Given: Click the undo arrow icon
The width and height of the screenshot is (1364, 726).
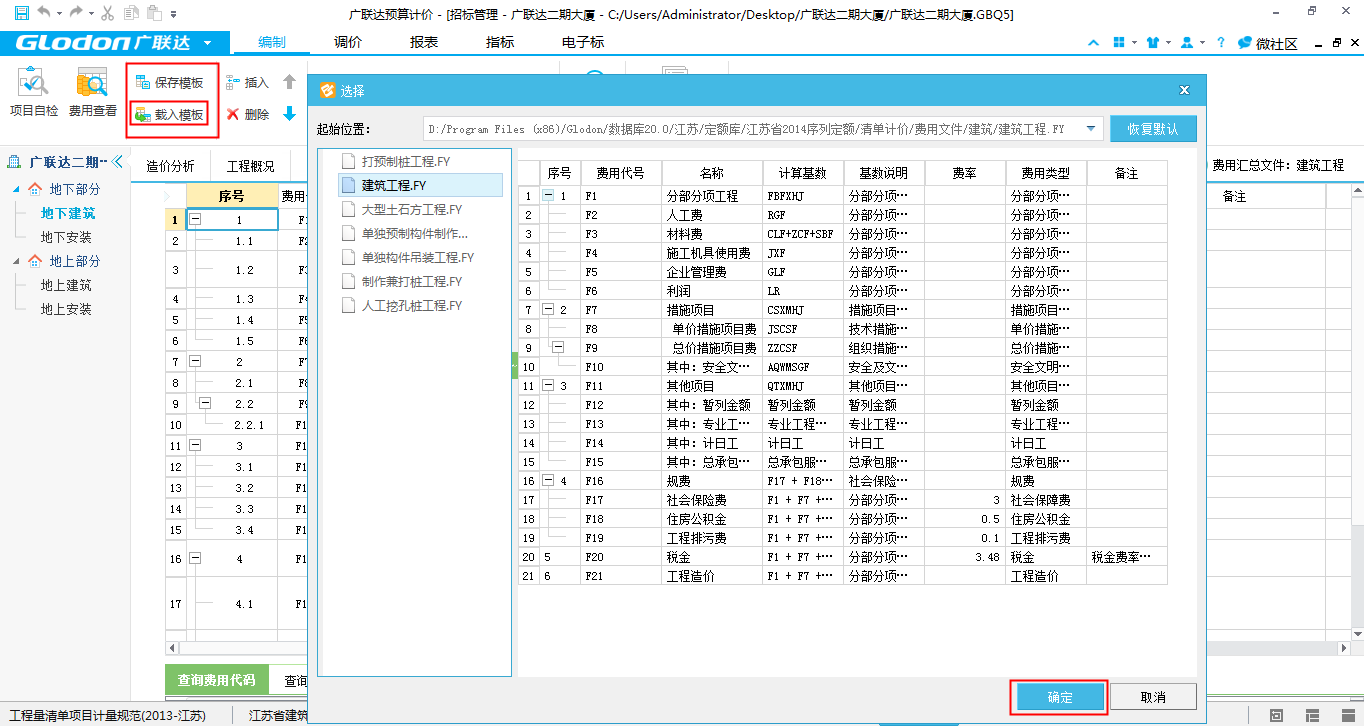Looking at the screenshot, I should point(44,13).
